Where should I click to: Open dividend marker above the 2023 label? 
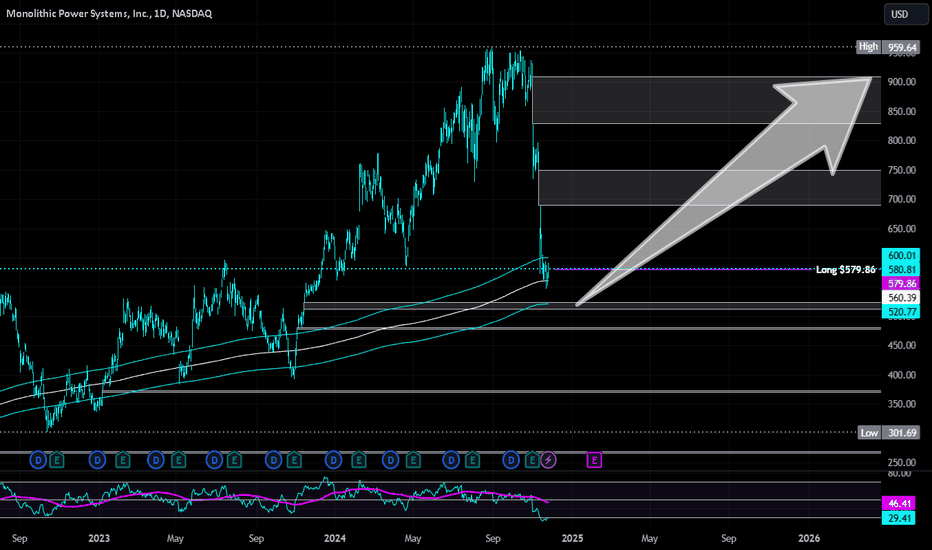97,460
